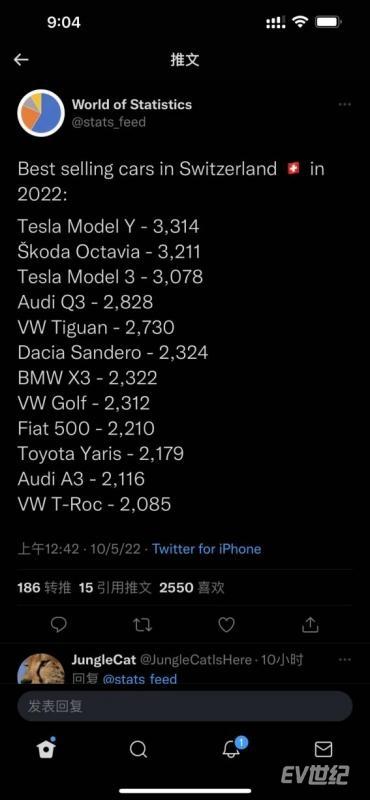The width and height of the screenshot is (370, 800).
Task: Open the tweet's three-dot options menu
Action: 345,105
